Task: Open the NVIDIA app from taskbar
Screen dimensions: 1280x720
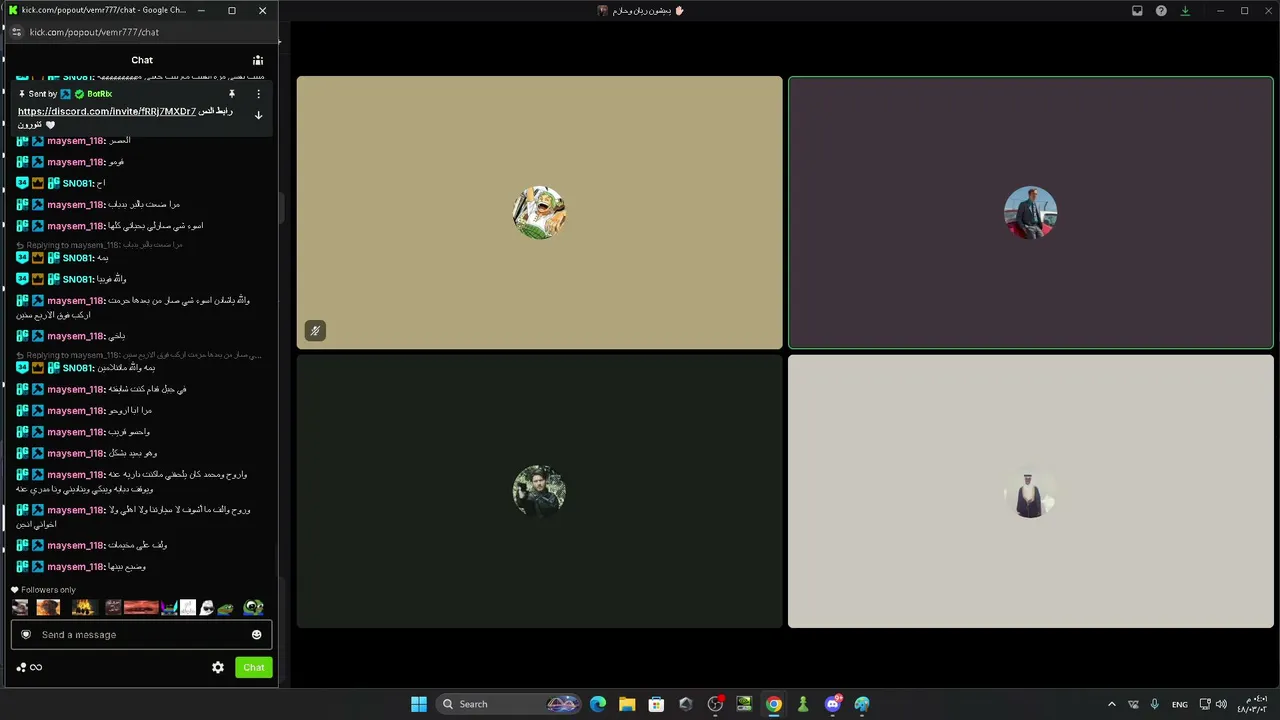Action: coord(744,704)
